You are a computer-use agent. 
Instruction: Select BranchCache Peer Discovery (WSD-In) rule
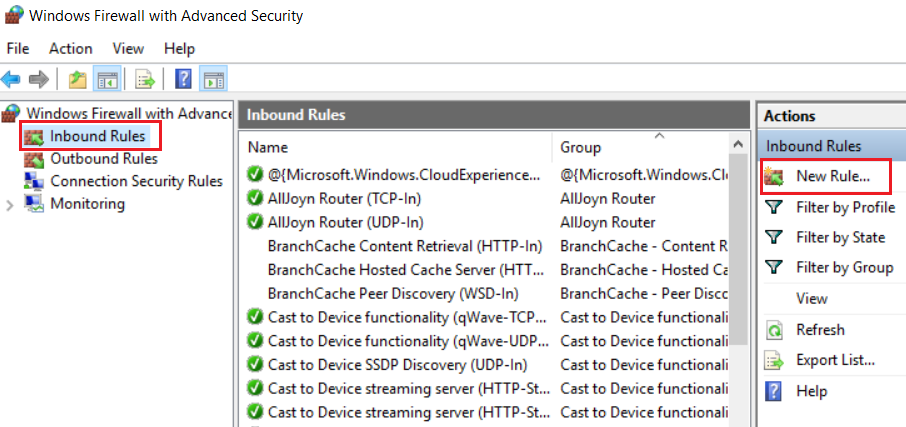(x=393, y=294)
